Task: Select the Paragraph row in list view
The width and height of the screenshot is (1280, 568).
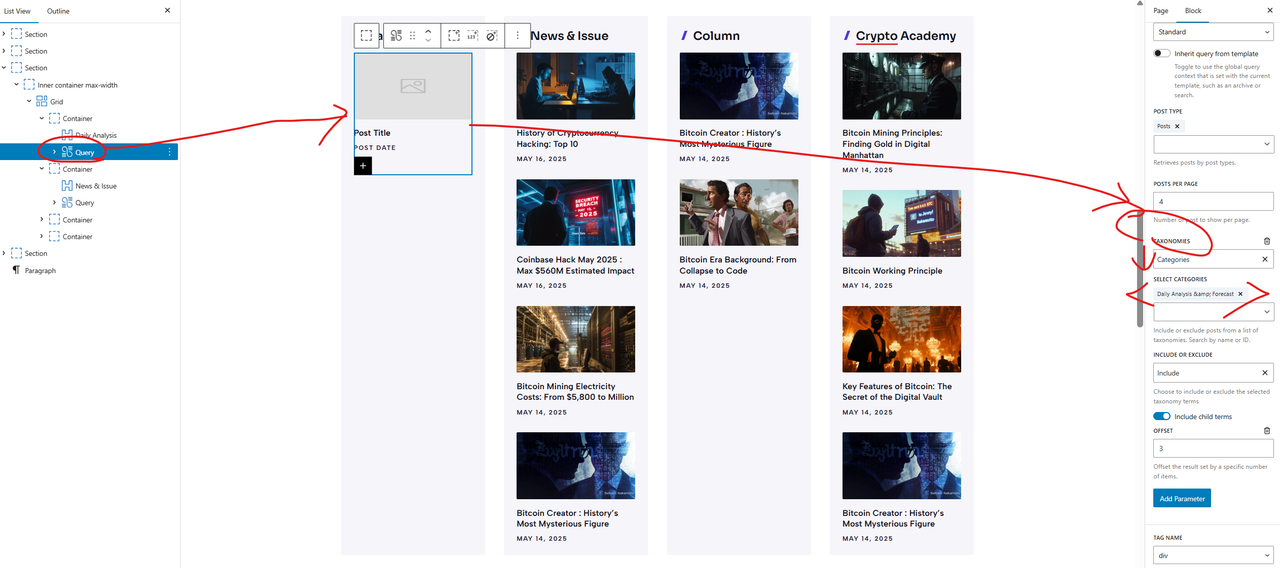Action: point(89,270)
